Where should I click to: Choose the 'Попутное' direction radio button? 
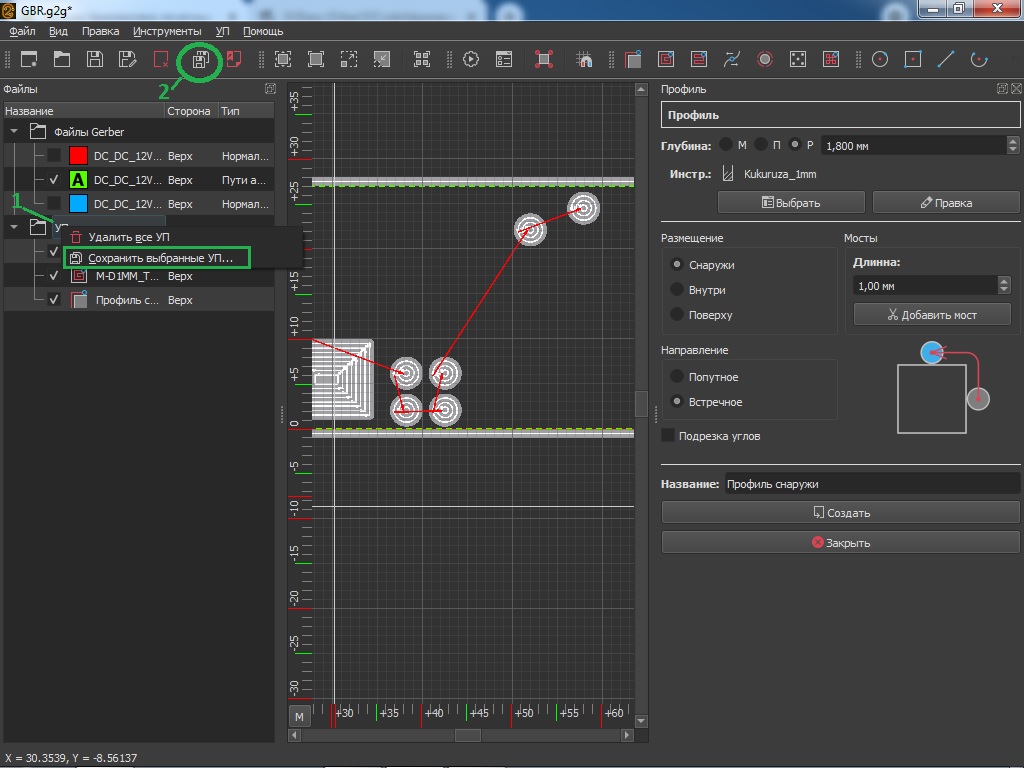click(677, 377)
